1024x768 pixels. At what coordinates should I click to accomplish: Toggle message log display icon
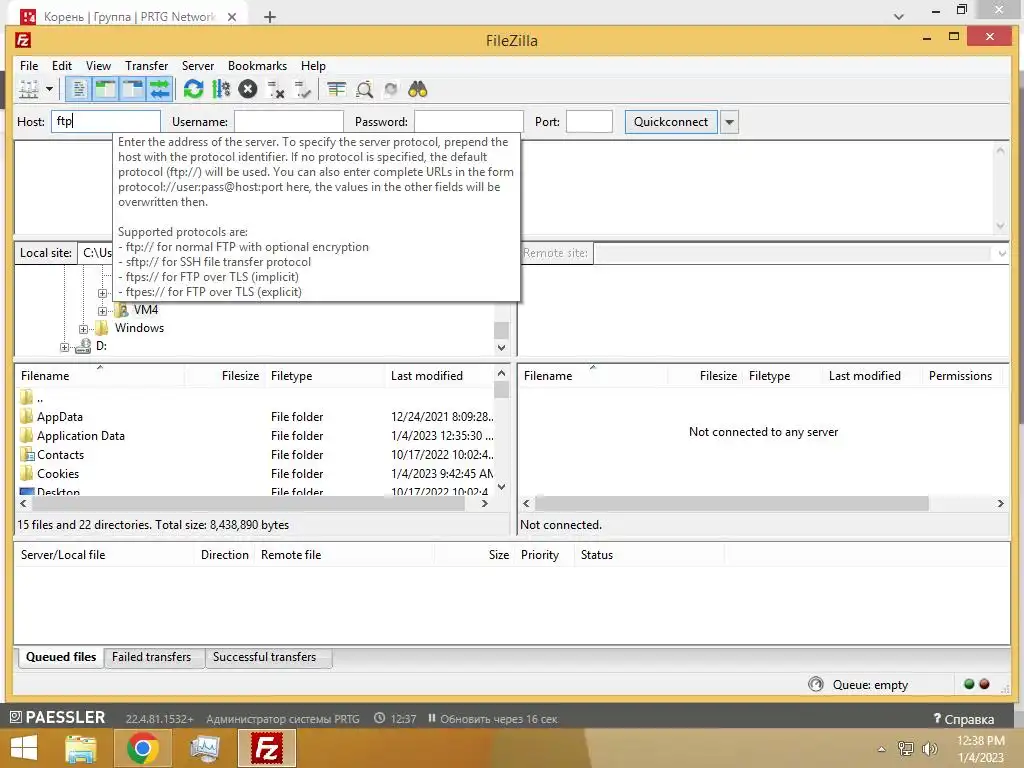[78, 89]
